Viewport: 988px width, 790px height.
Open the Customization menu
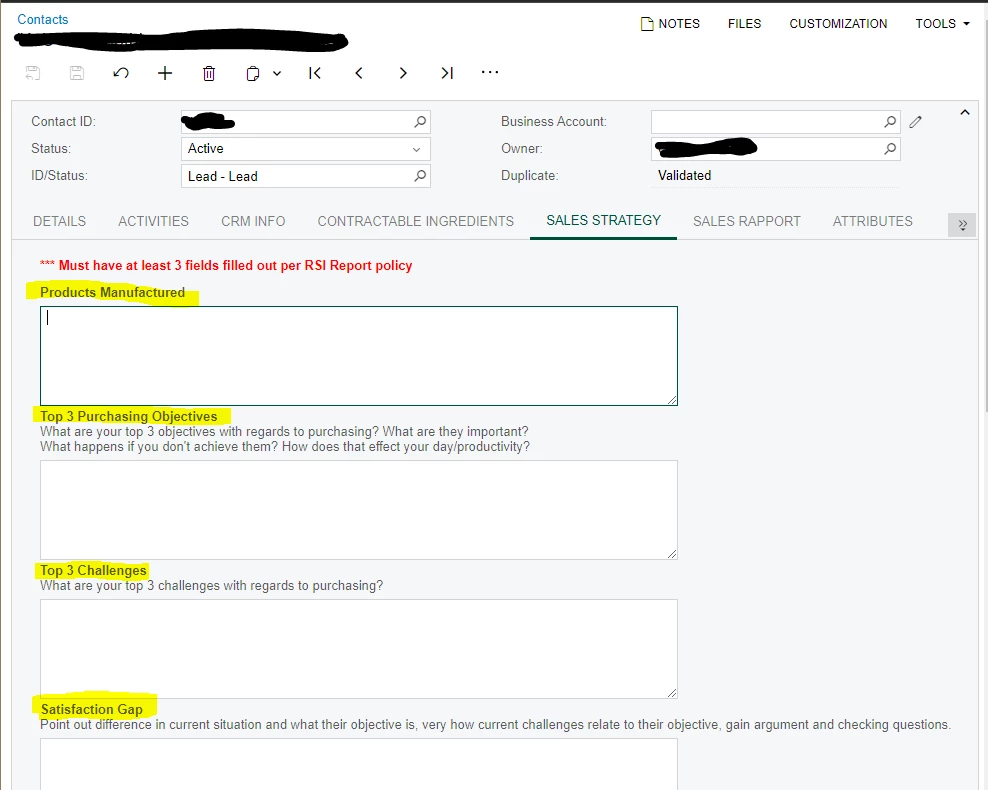[838, 24]
